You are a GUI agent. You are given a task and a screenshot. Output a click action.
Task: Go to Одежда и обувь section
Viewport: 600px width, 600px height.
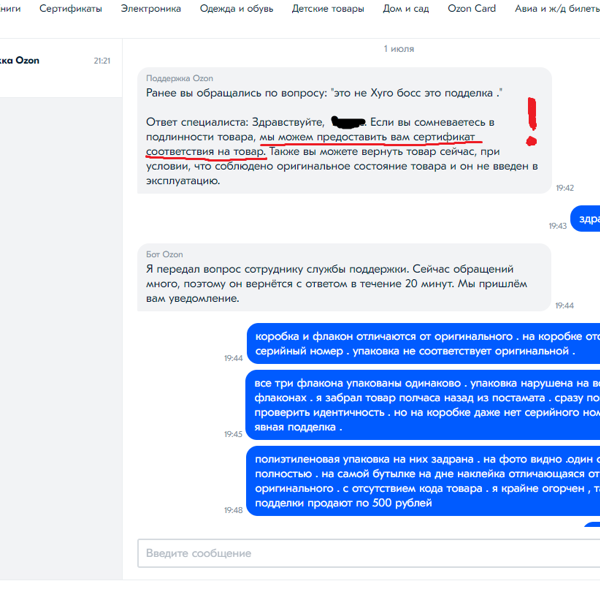pos(236,8)
